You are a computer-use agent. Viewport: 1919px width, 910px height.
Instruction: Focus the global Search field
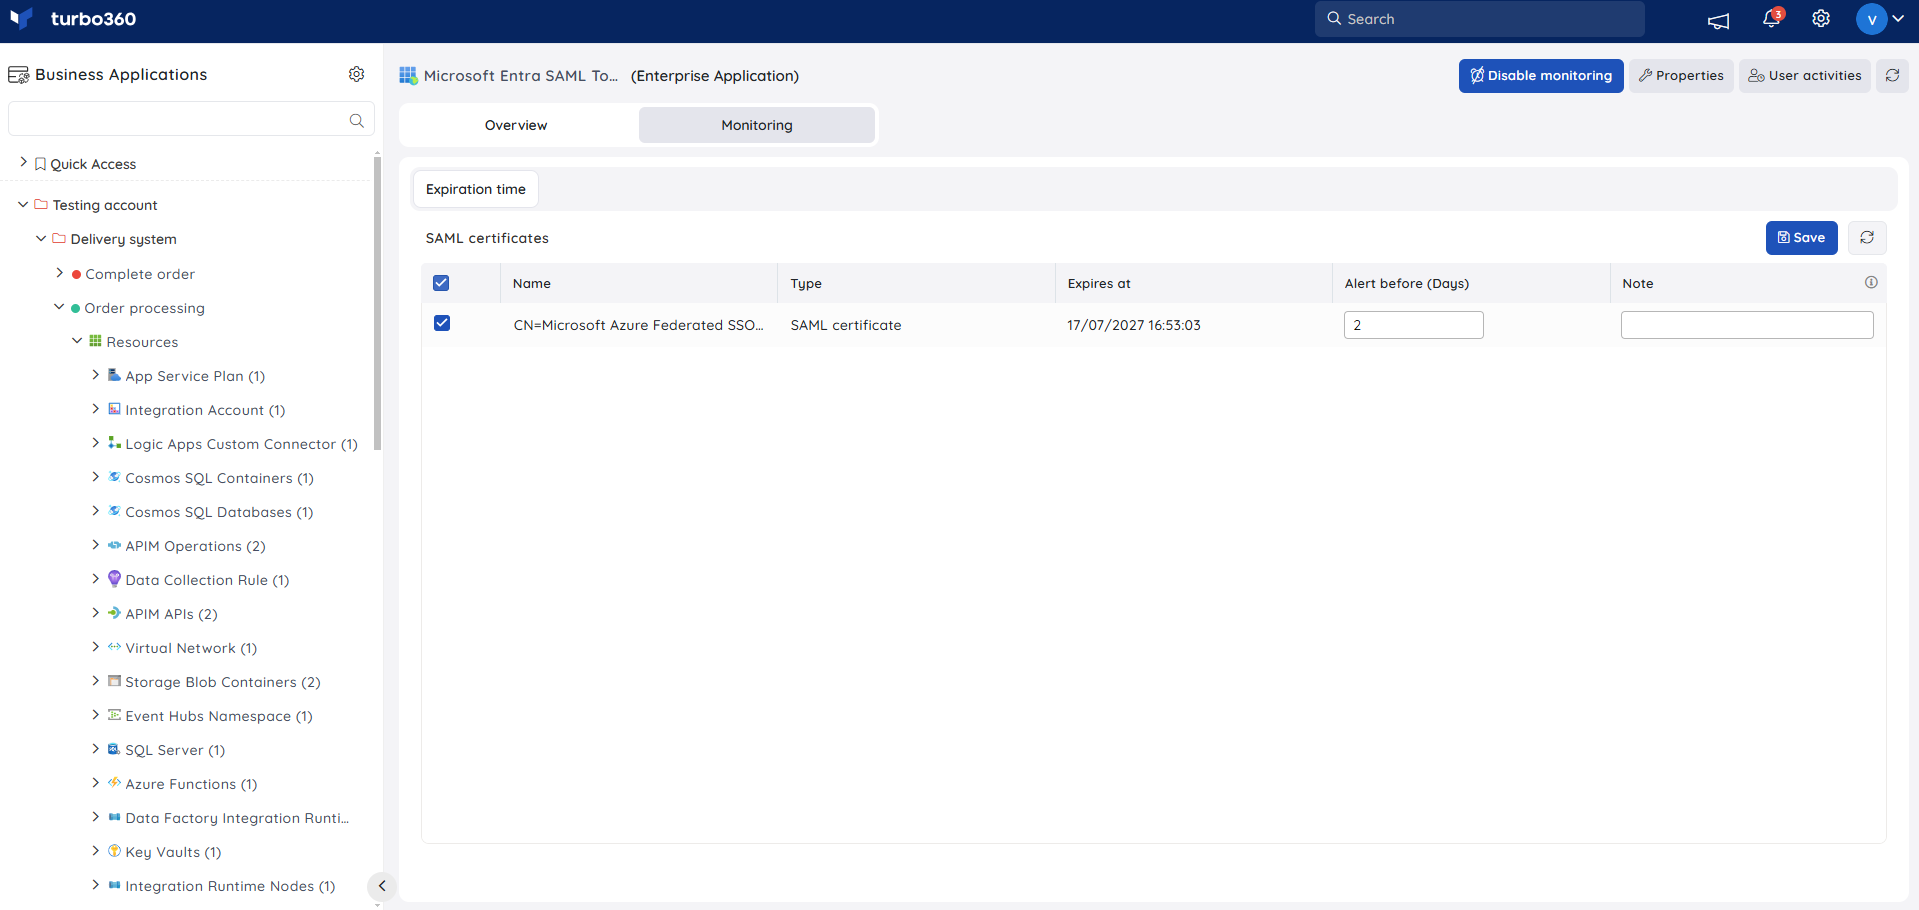click(1479, 19)
